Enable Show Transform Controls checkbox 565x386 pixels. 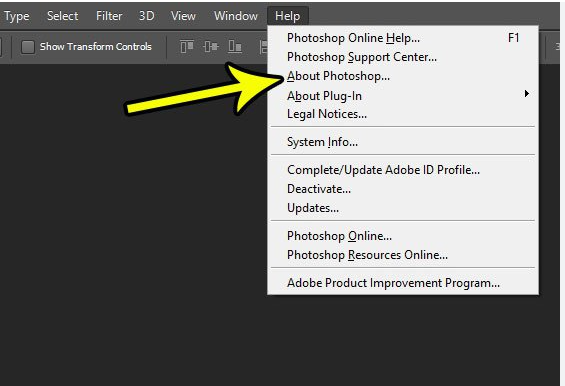click(x=28, y=47)
